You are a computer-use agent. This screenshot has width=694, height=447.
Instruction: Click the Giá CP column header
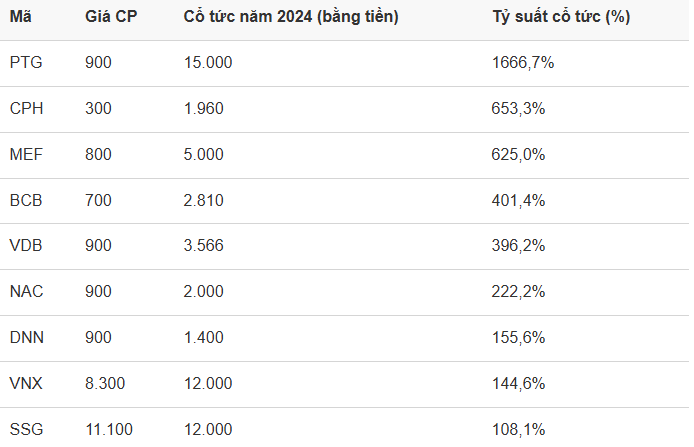click(x=111, y=17)
